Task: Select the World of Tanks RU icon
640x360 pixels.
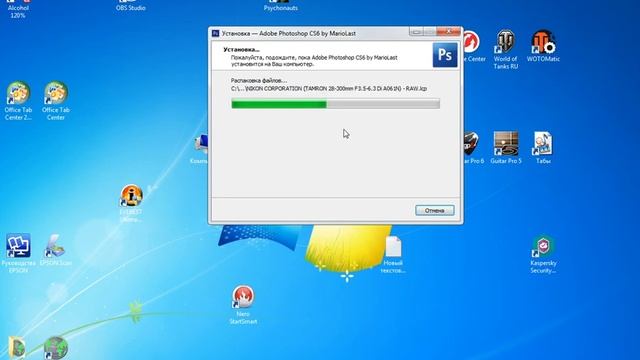Action: click(x=505, y=49)
